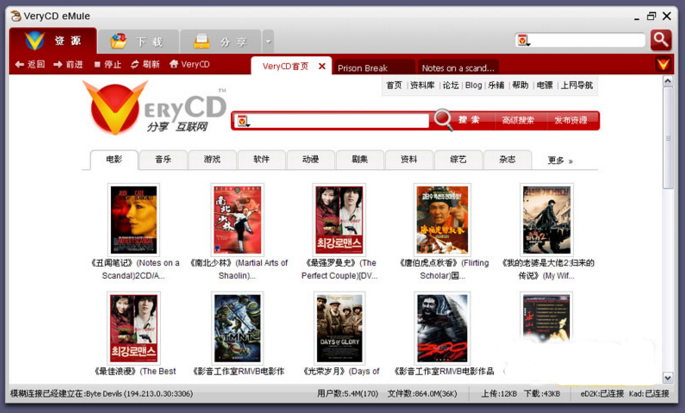Viewport: 685px width, 413px height.
Task: Open the Blog navigation link
Action: [x=474, y=85]
